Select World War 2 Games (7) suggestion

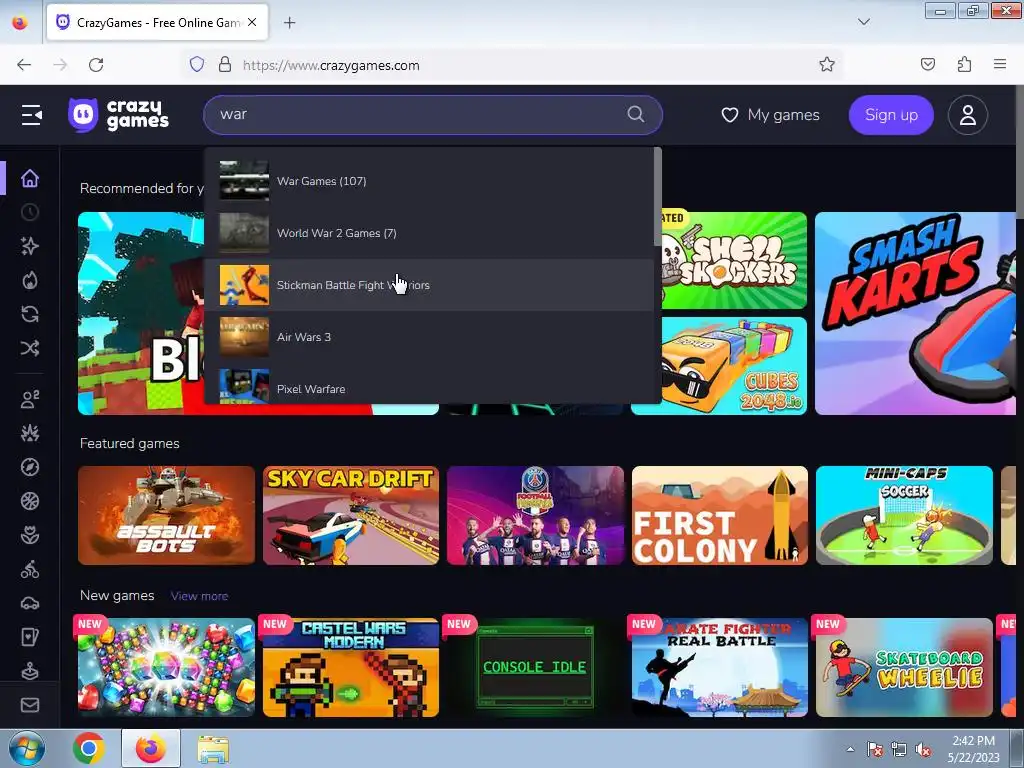[429, 233]
